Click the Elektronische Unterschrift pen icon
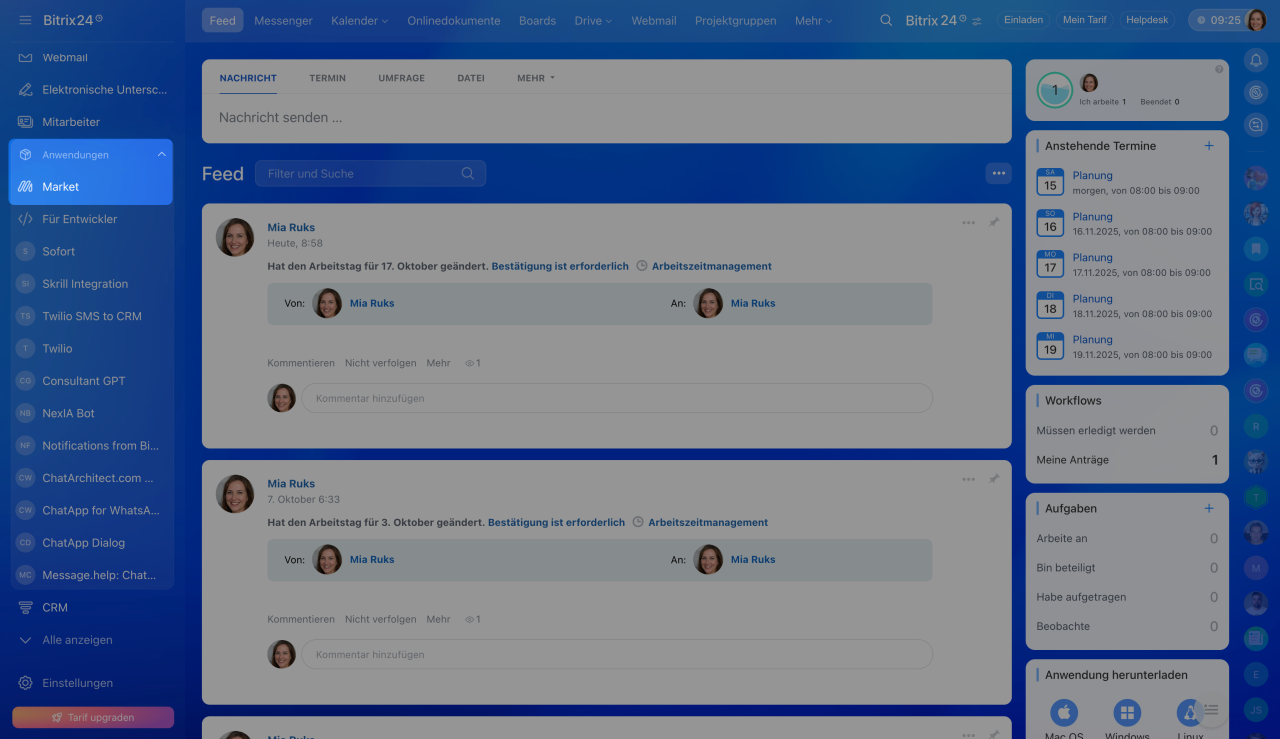 coord(26,89)
